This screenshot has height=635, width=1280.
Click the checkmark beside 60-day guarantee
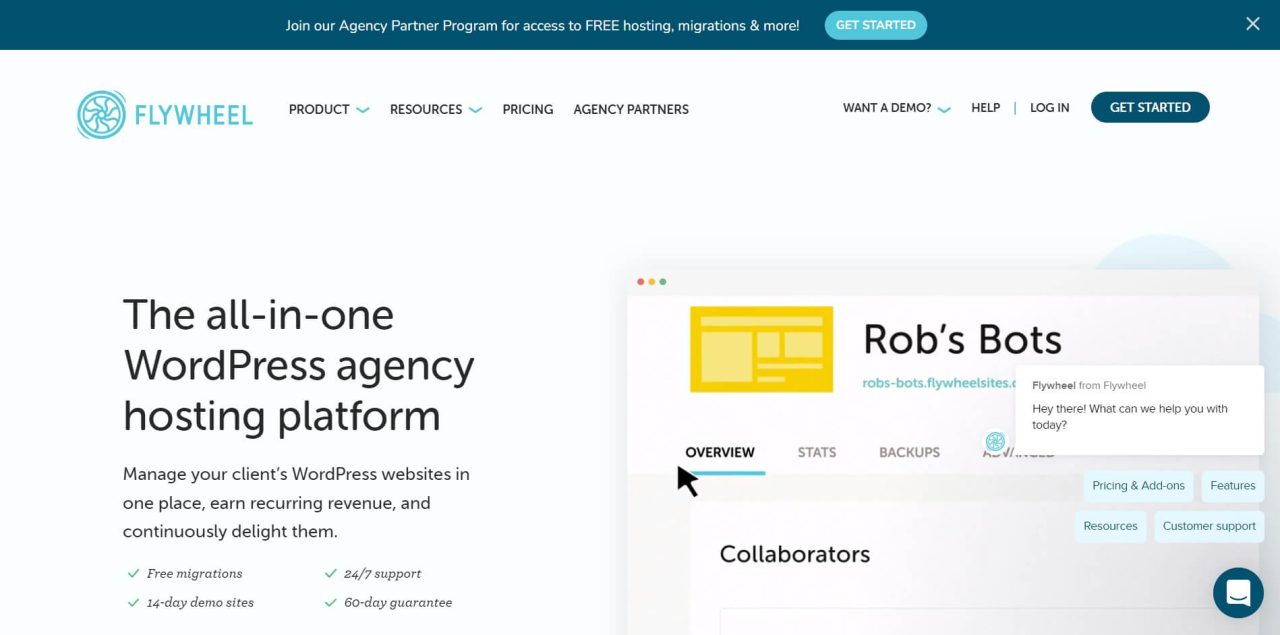point(330,603)
